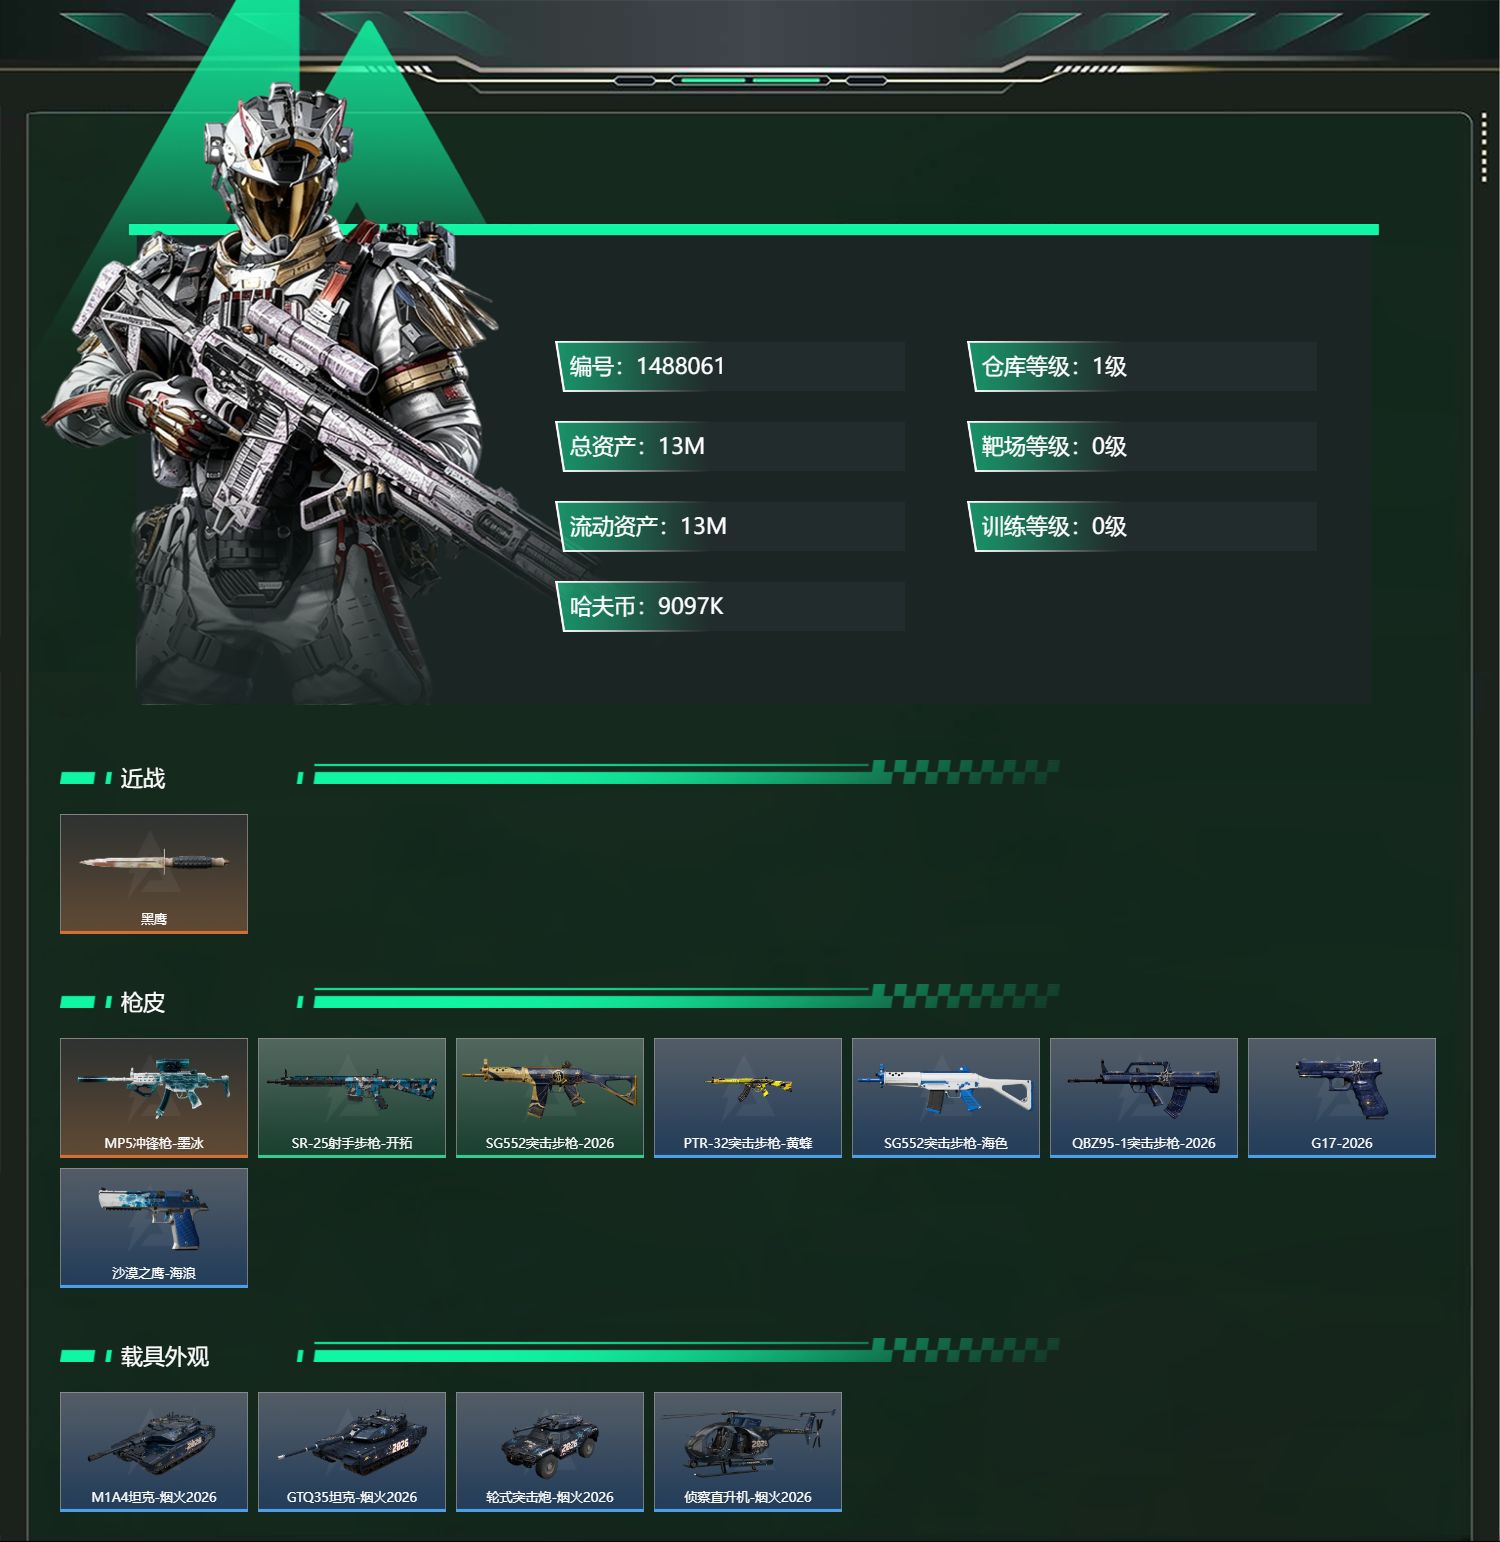Select SR-25射手步枪-开拓 skin card
Screen dimensions: 1500x1542
[352, 1098]
